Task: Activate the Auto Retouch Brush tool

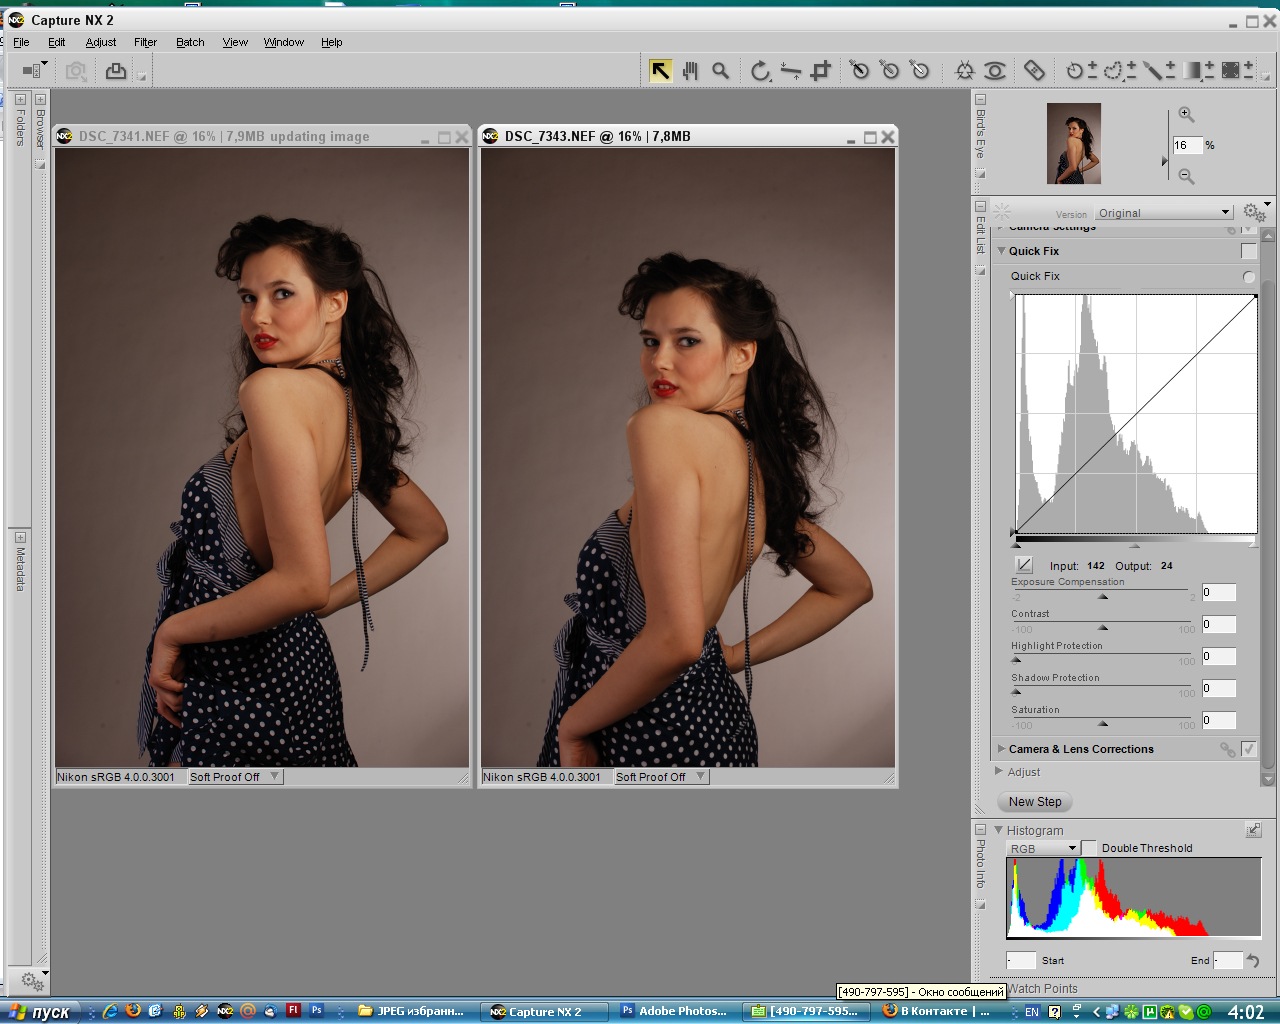Action: coord(1034,70)
